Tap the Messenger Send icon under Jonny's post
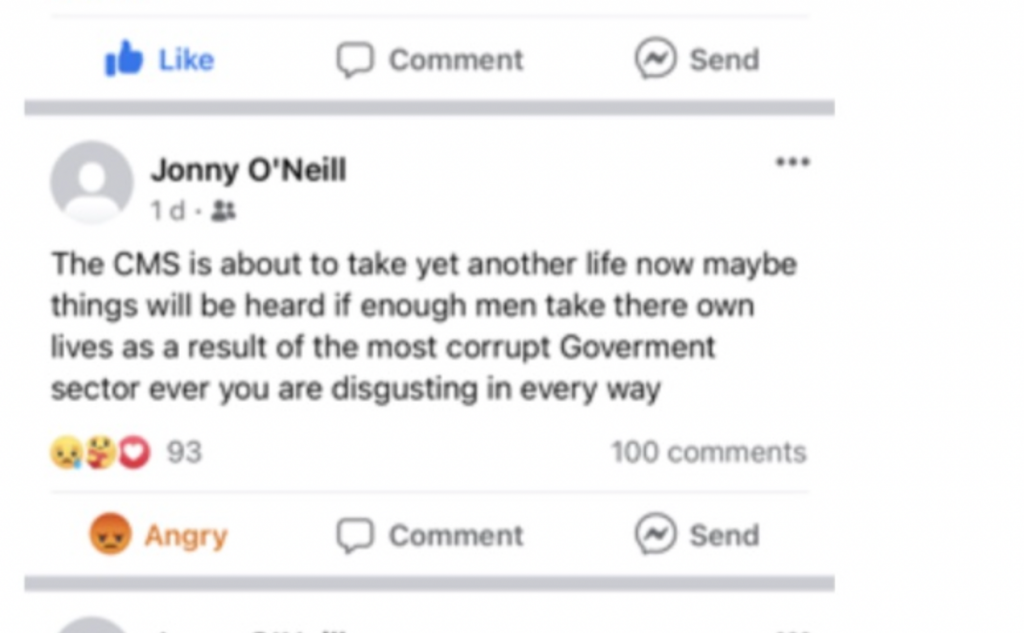This screenshot has width=1024, height=633. click(655, 536)
